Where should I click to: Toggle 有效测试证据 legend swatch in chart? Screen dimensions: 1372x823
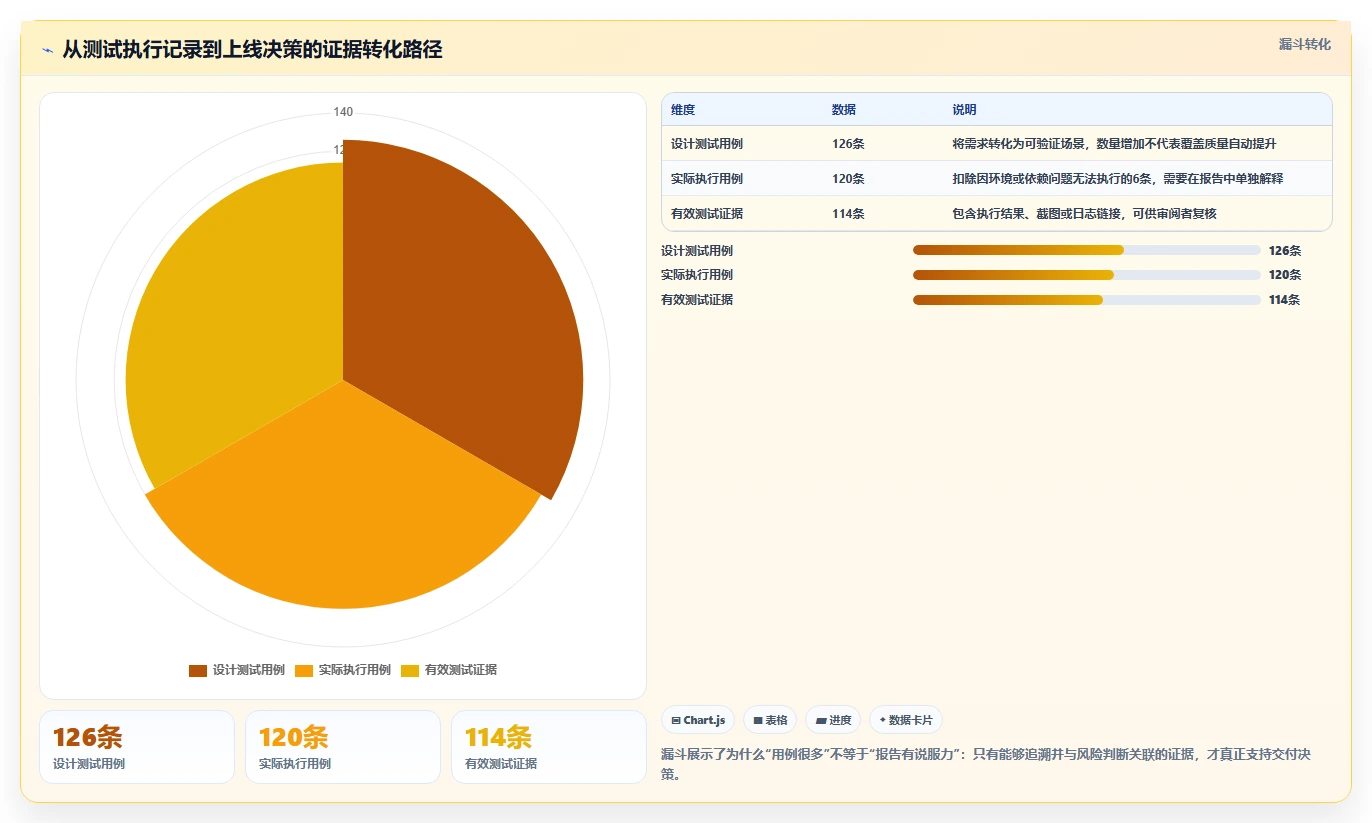click(x=410, y=670)
